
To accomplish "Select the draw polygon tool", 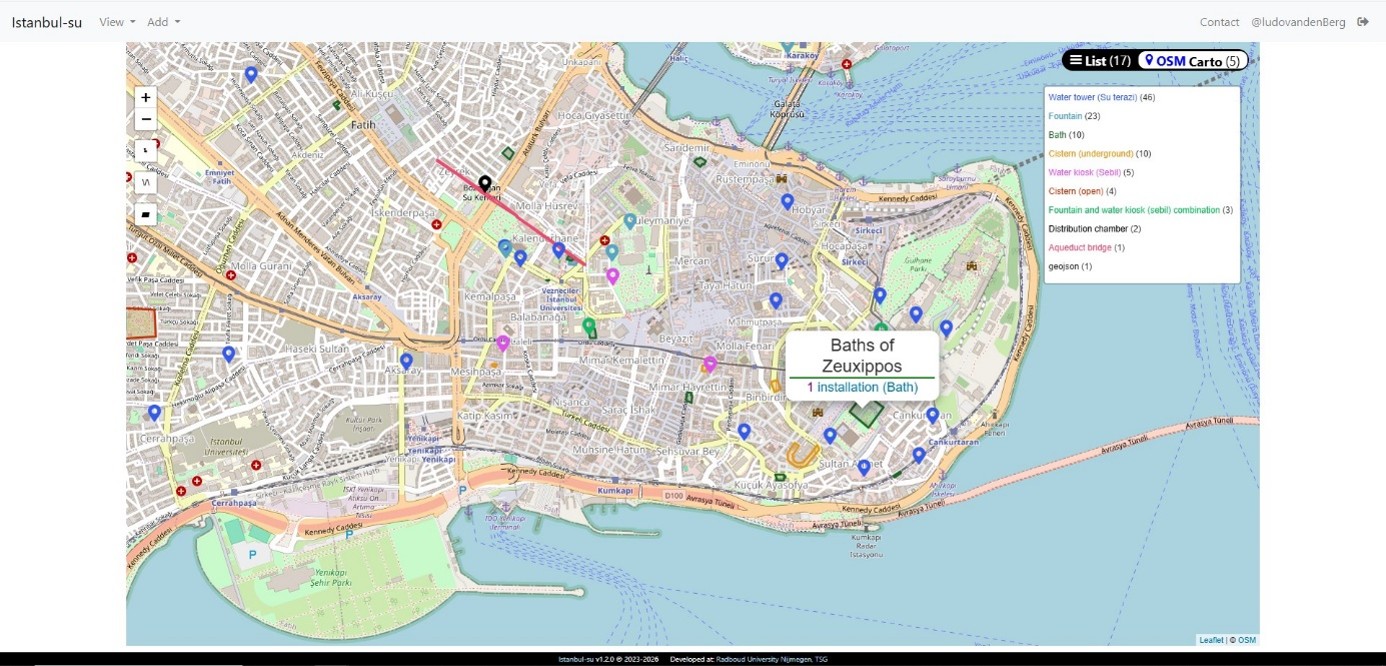I will 146,214.
